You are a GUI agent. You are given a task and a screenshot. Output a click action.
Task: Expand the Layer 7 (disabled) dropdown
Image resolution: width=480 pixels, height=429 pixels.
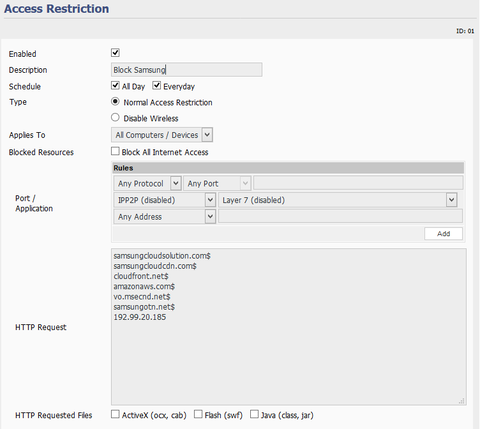point(338,200)
